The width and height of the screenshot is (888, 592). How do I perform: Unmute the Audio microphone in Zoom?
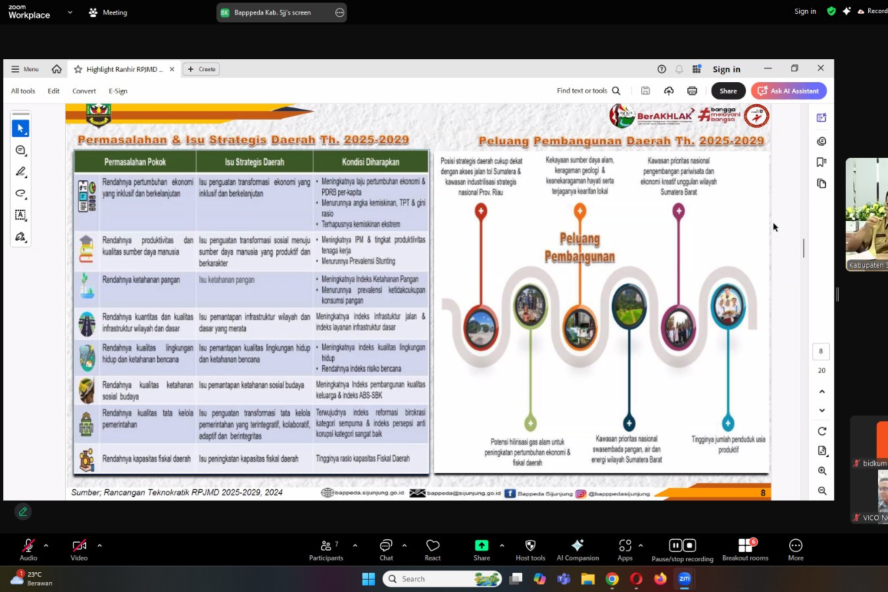click(28, 546)
